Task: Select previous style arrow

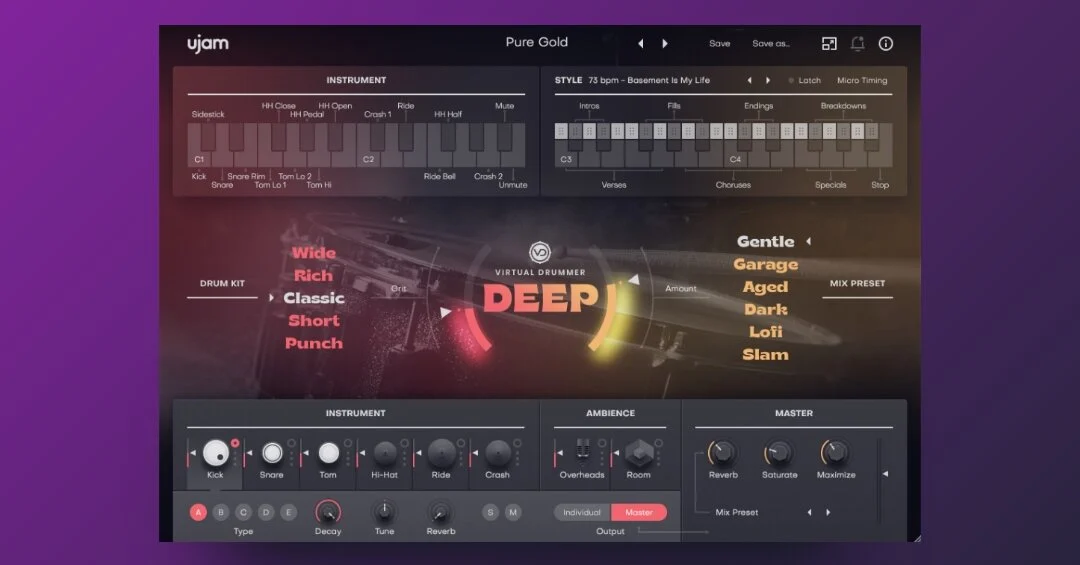Action: pyautogui.click(x=749, y=81)
